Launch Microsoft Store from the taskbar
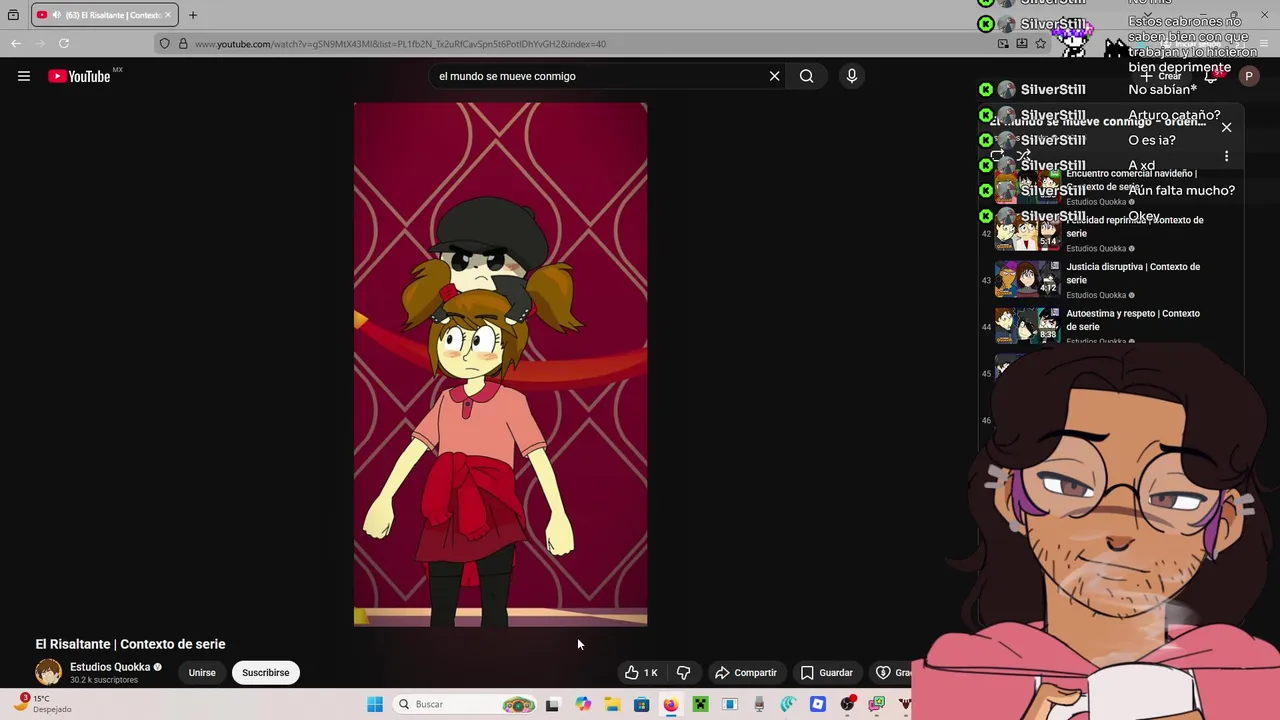 coord(641,704)
